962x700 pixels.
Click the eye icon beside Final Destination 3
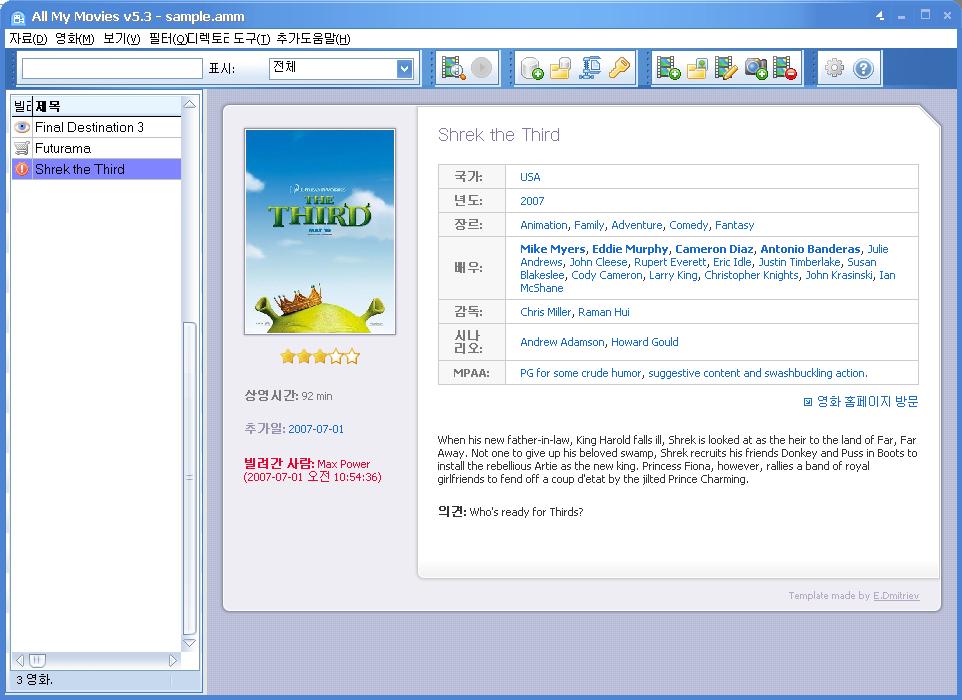[22, 127]
